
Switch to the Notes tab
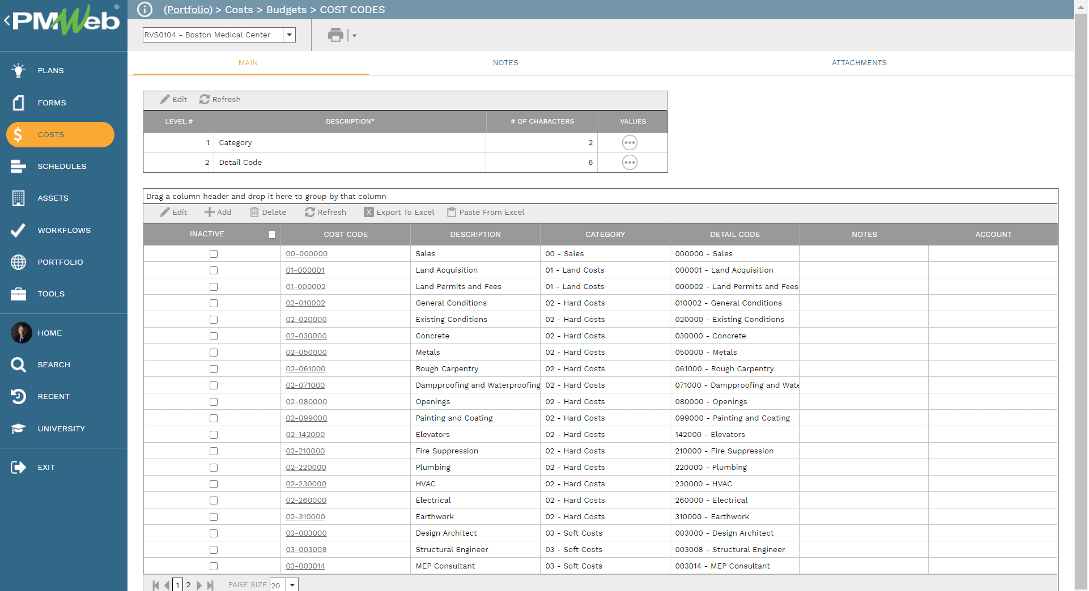505,61
